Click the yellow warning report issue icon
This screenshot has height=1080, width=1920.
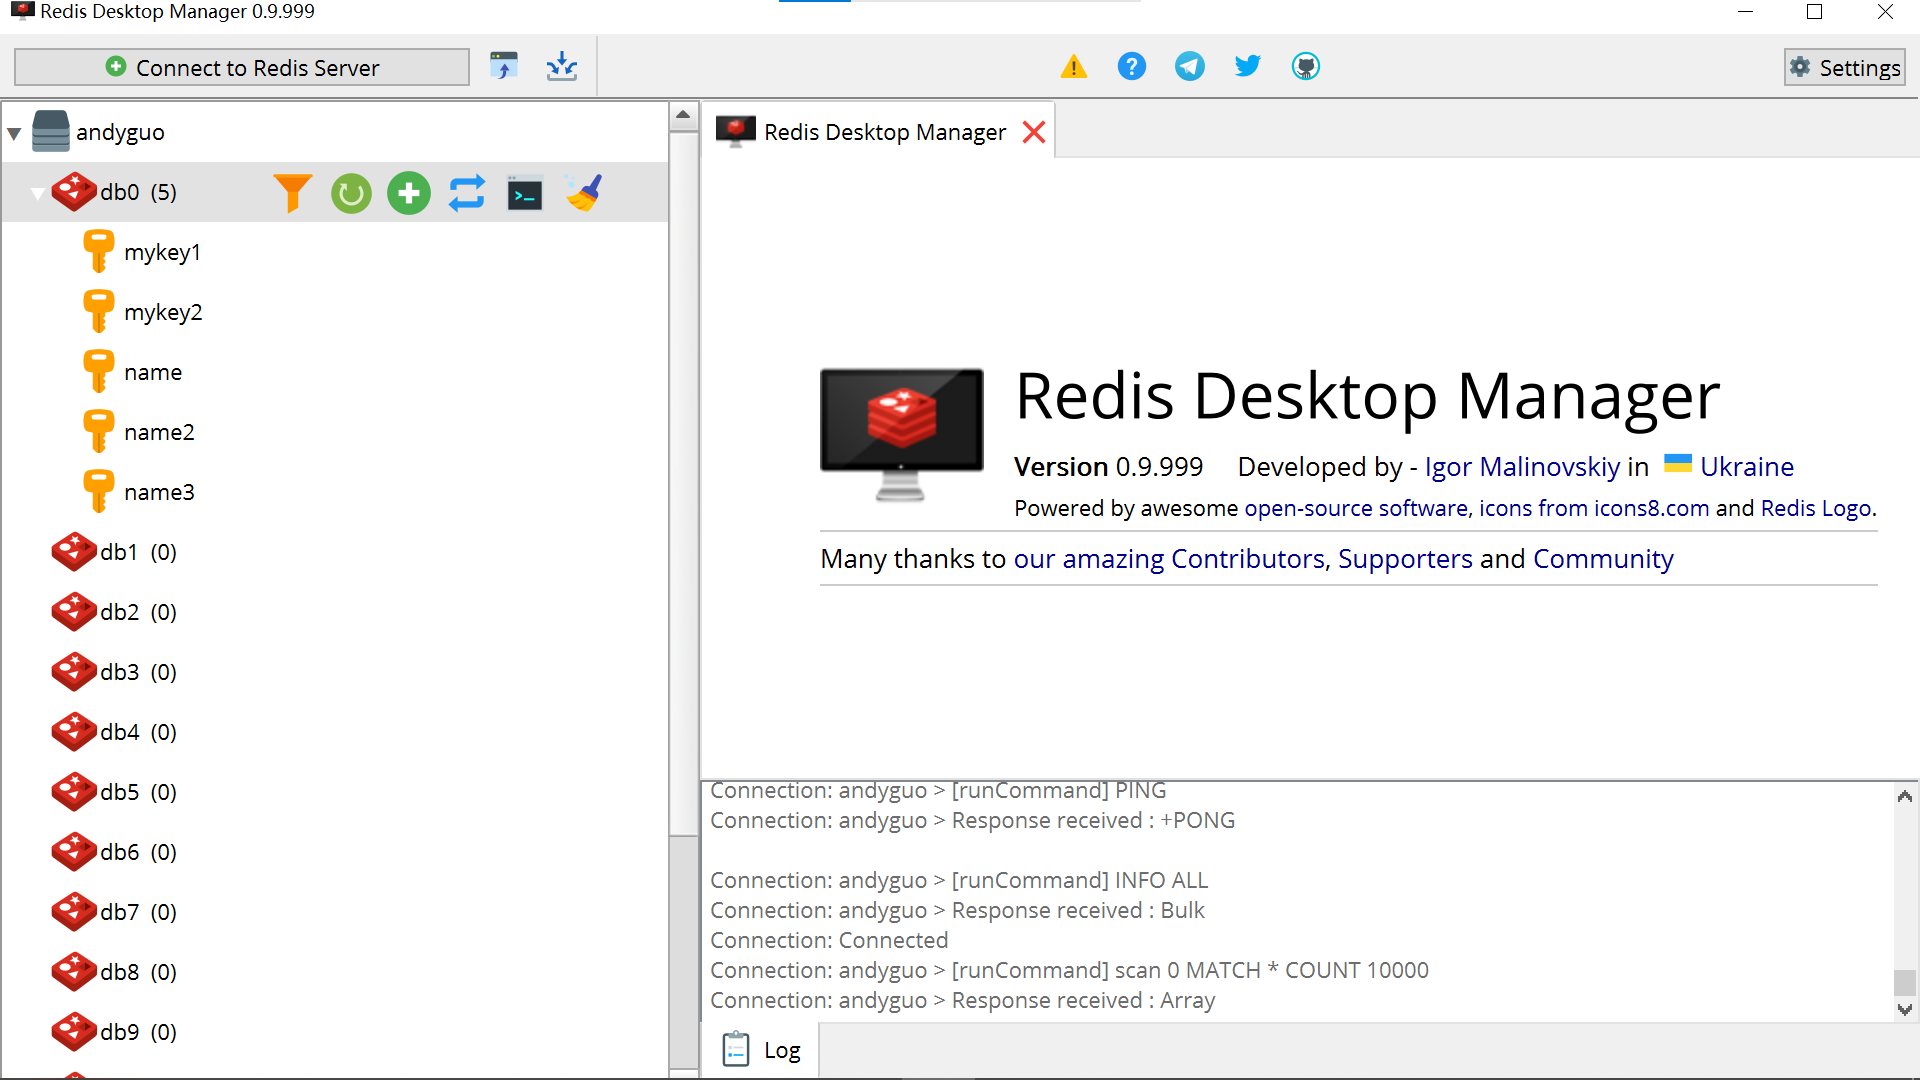tap(1074, 67)
